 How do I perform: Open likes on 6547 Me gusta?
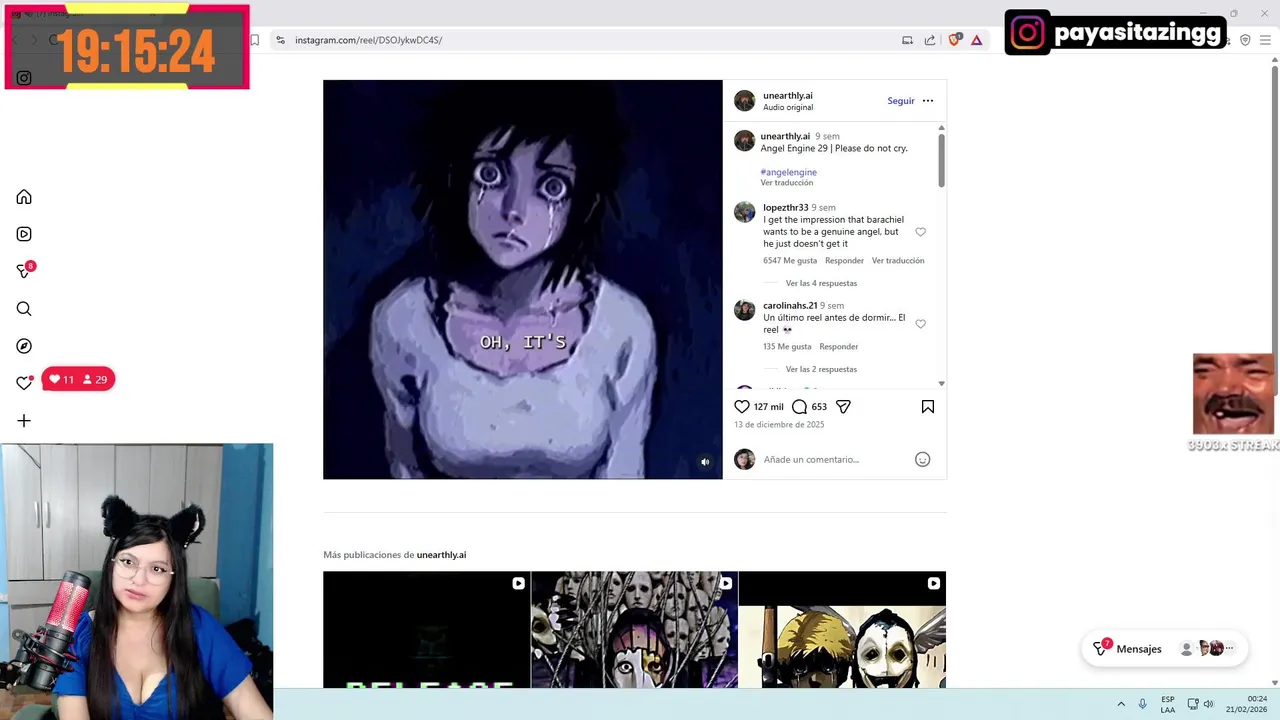click(x=790, y=261)
